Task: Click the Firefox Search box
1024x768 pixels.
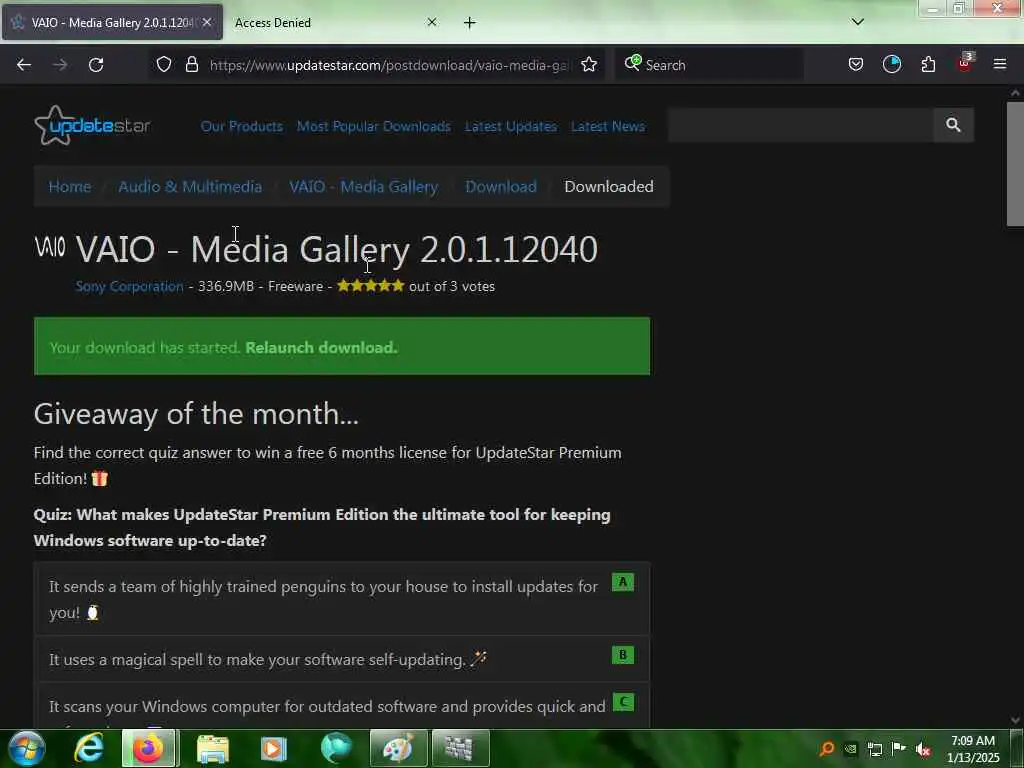Action: click(x=711, y=65)
